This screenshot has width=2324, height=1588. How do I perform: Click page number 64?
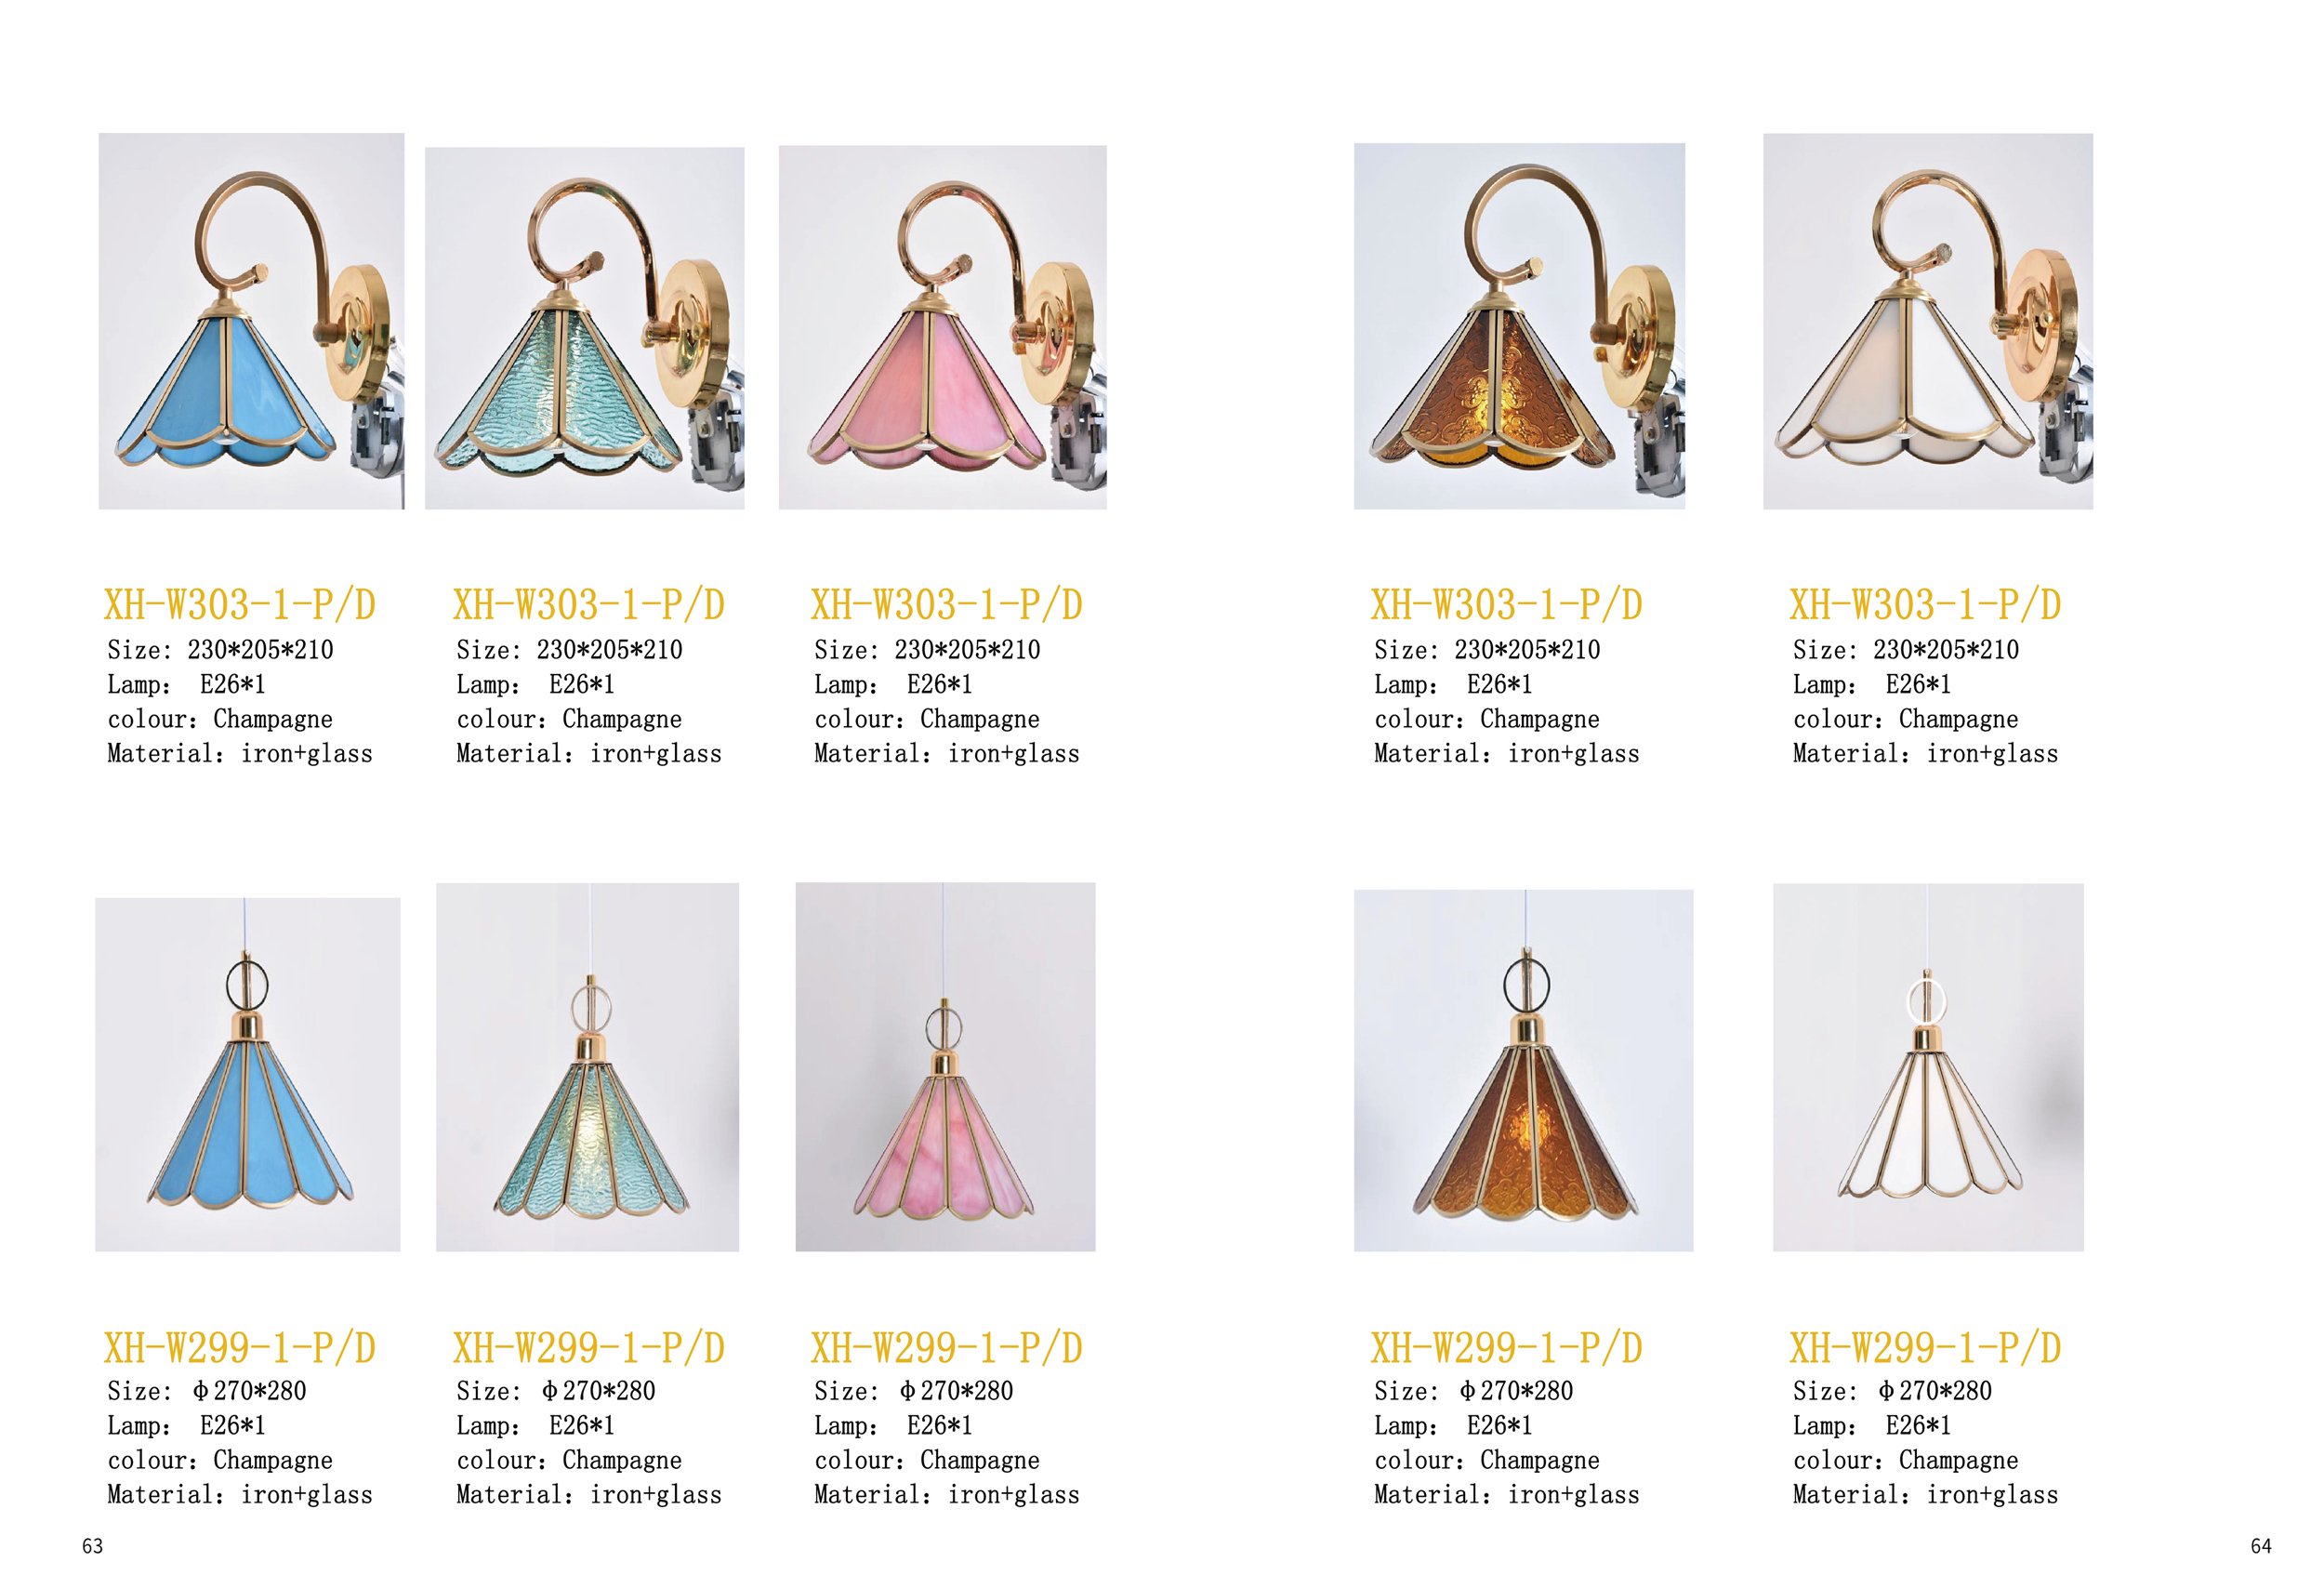tap(2260, 1546)
